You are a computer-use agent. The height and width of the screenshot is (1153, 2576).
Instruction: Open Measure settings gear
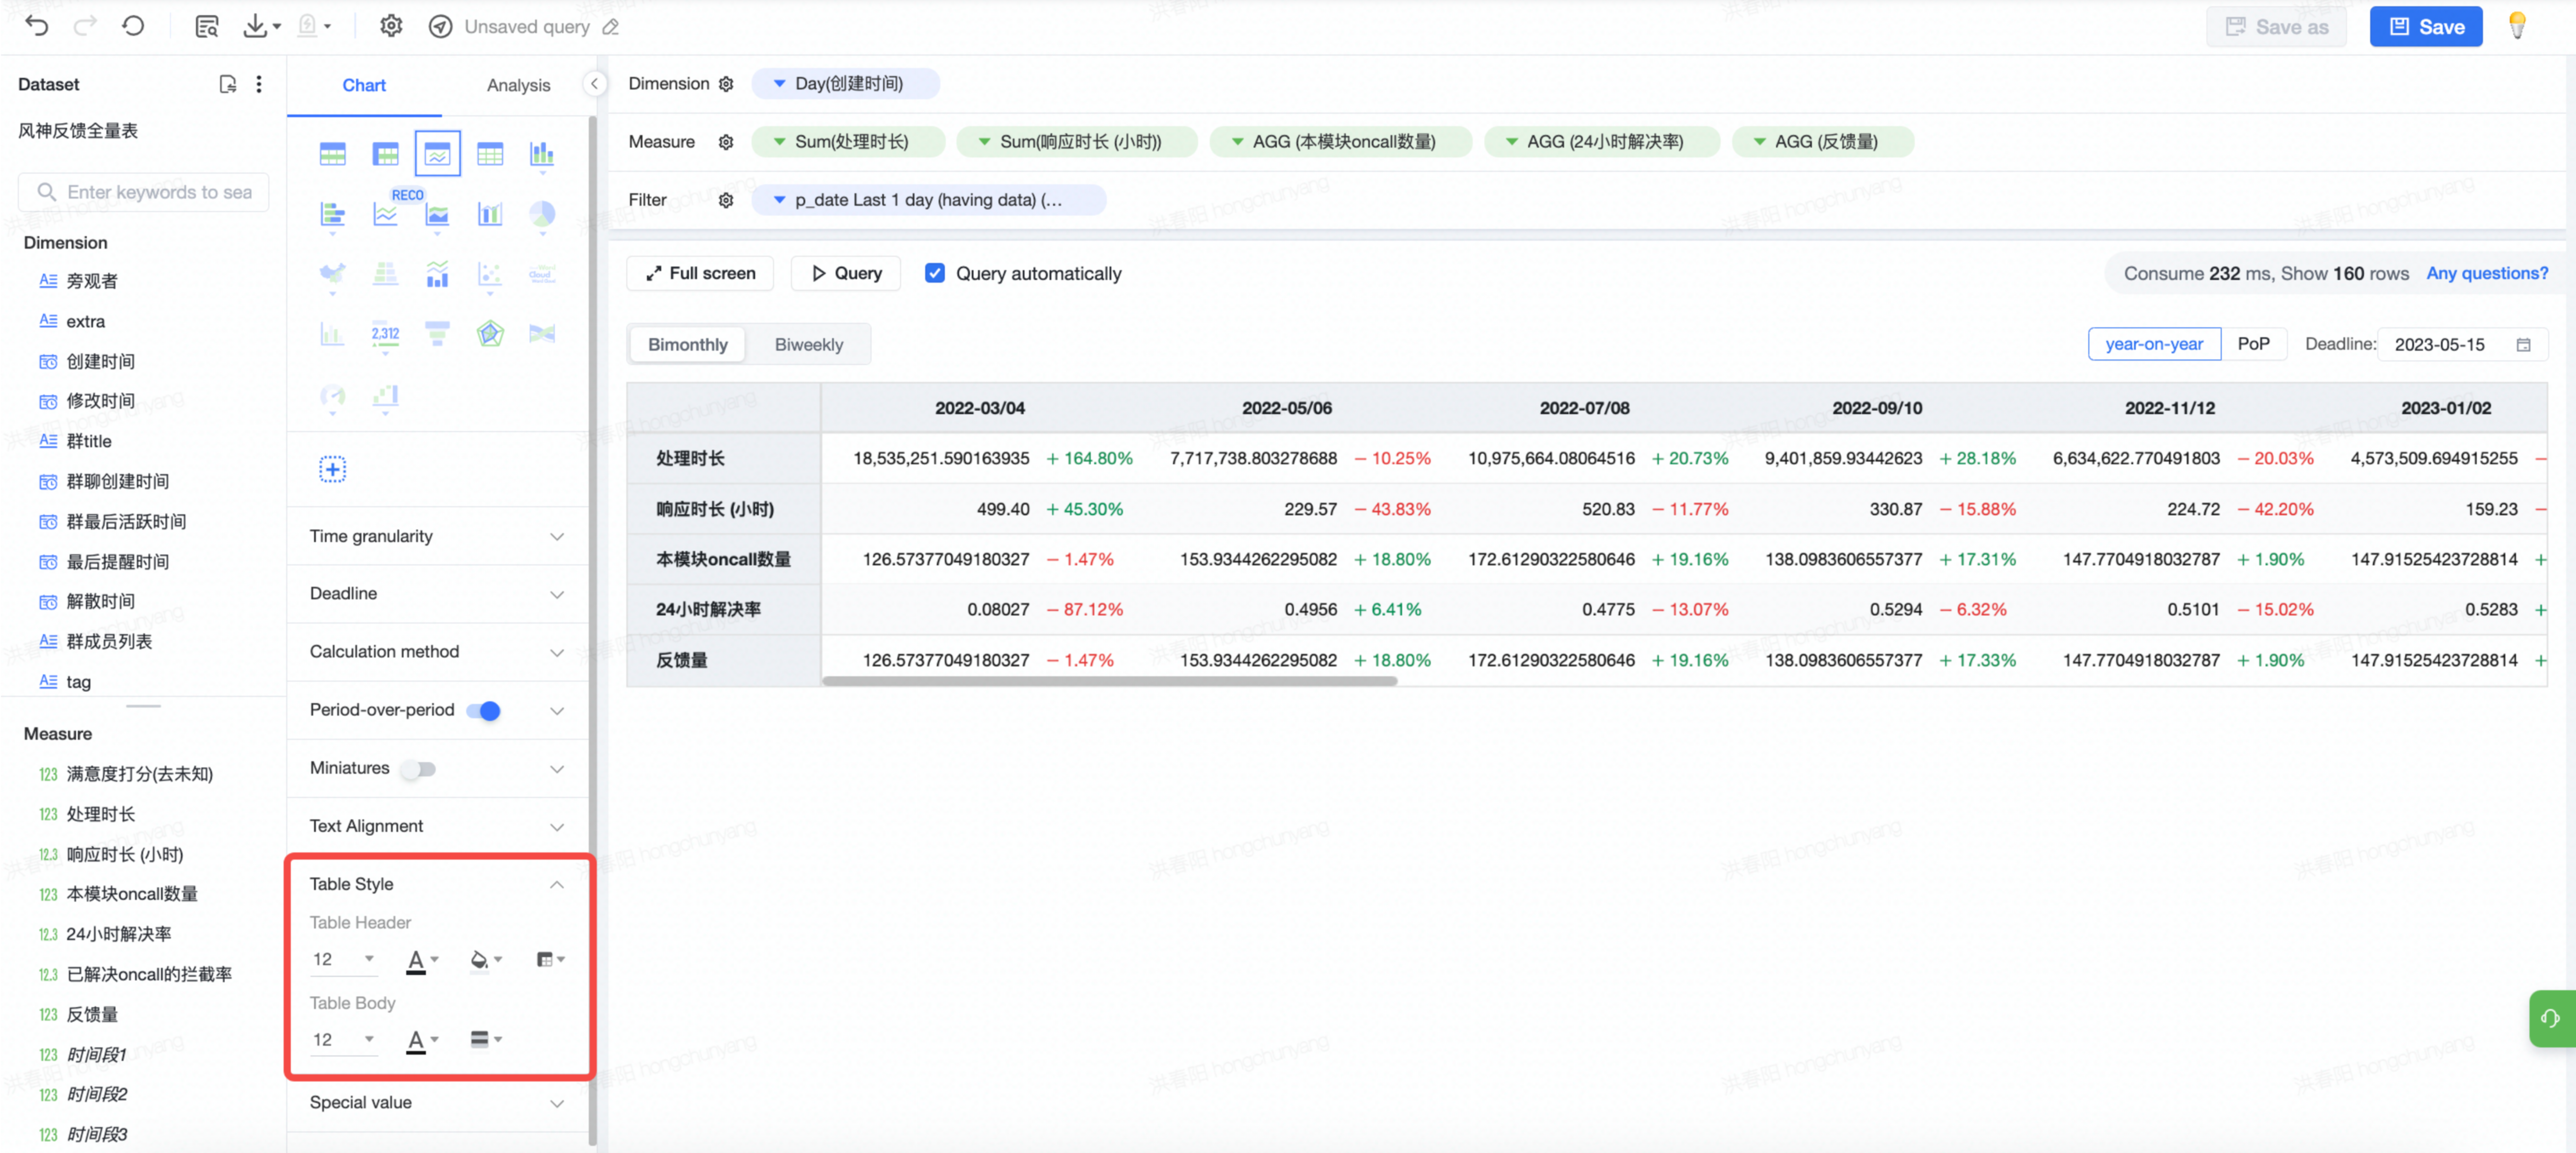[726, 142]
